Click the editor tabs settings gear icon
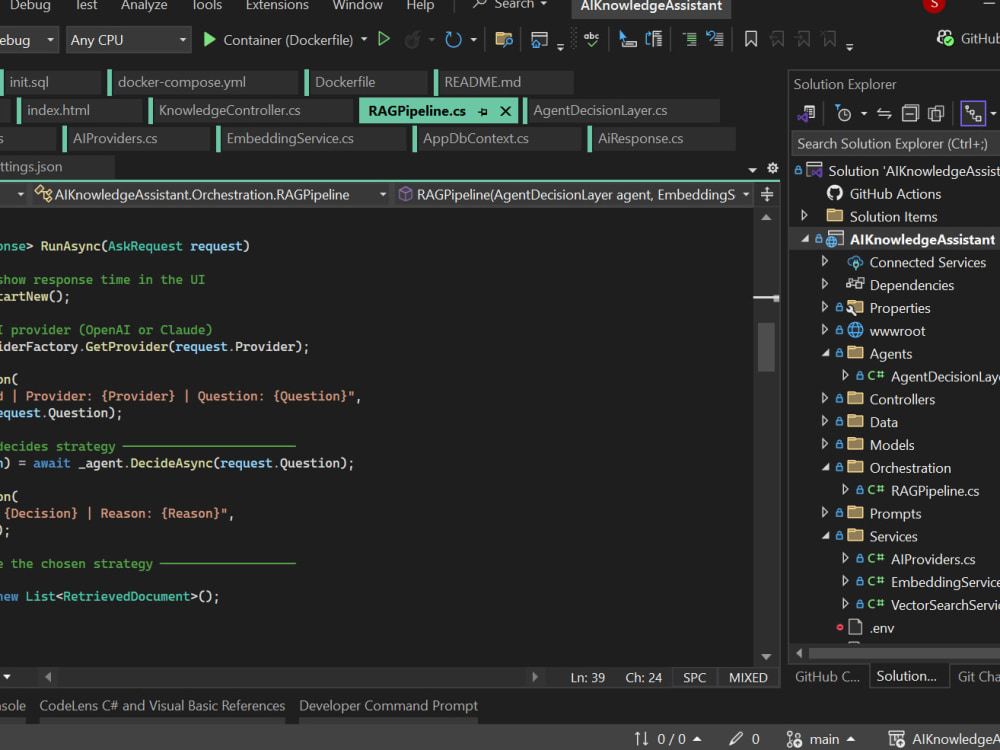1000x750 pixels. click(772, 168)
